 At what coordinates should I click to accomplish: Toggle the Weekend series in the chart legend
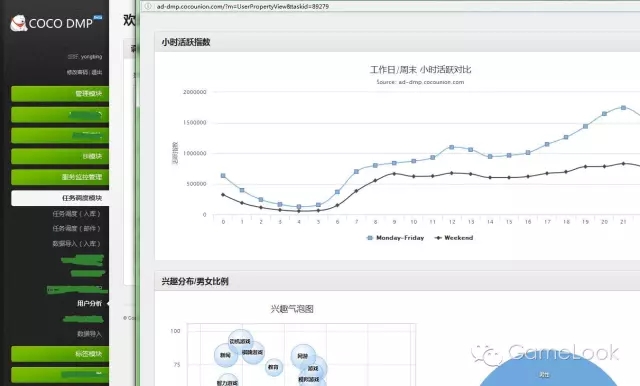tap(453, 238)
